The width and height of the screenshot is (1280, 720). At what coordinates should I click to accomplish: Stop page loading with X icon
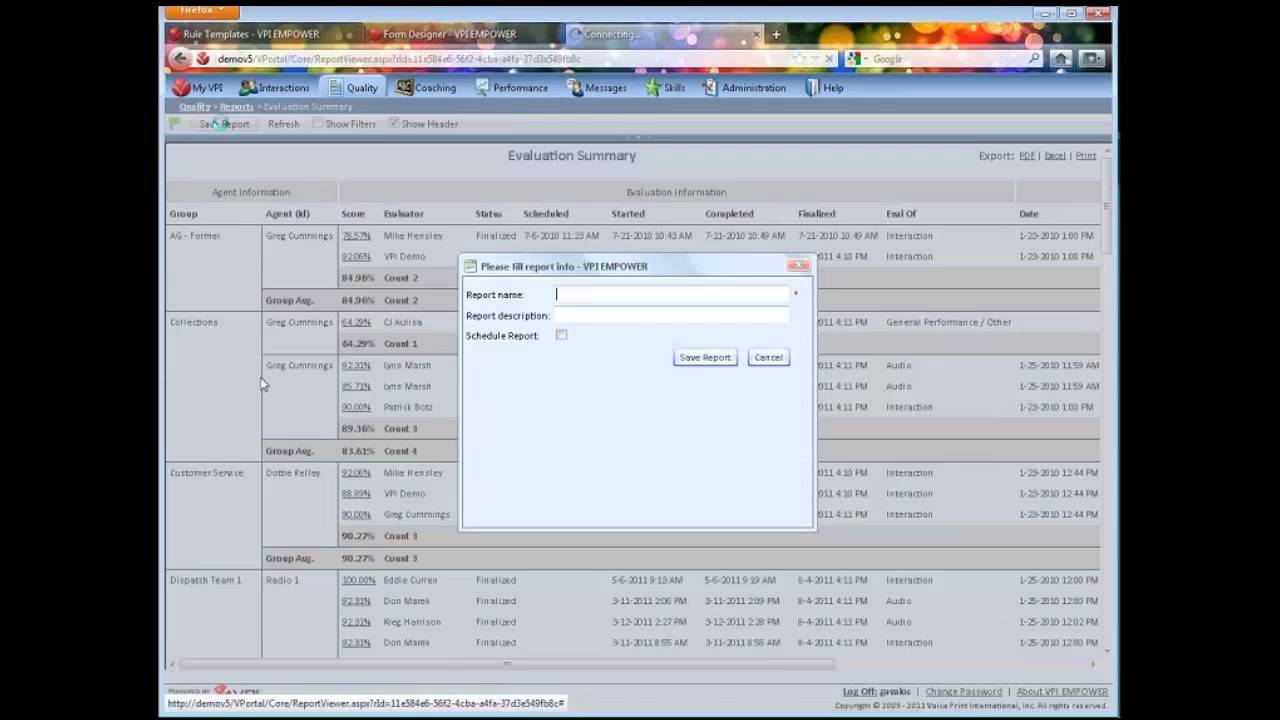(828, 59)
